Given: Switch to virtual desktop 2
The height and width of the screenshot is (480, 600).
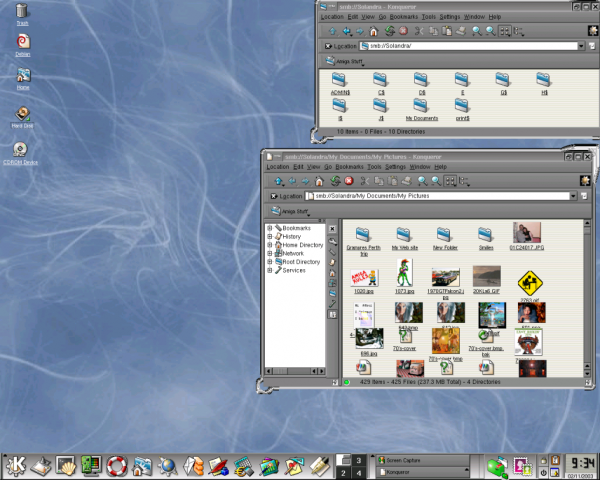Looking at the screenshot, I should click(x=343, y=473).
